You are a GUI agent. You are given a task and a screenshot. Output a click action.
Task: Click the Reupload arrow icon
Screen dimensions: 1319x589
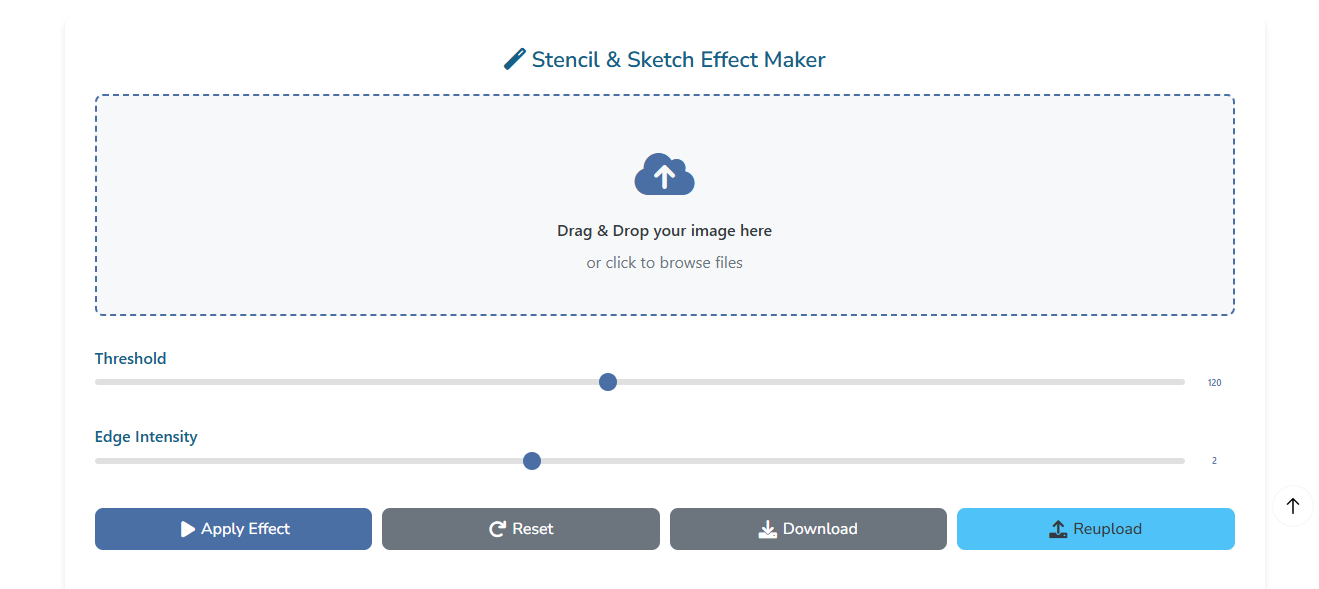[1058, 529]
